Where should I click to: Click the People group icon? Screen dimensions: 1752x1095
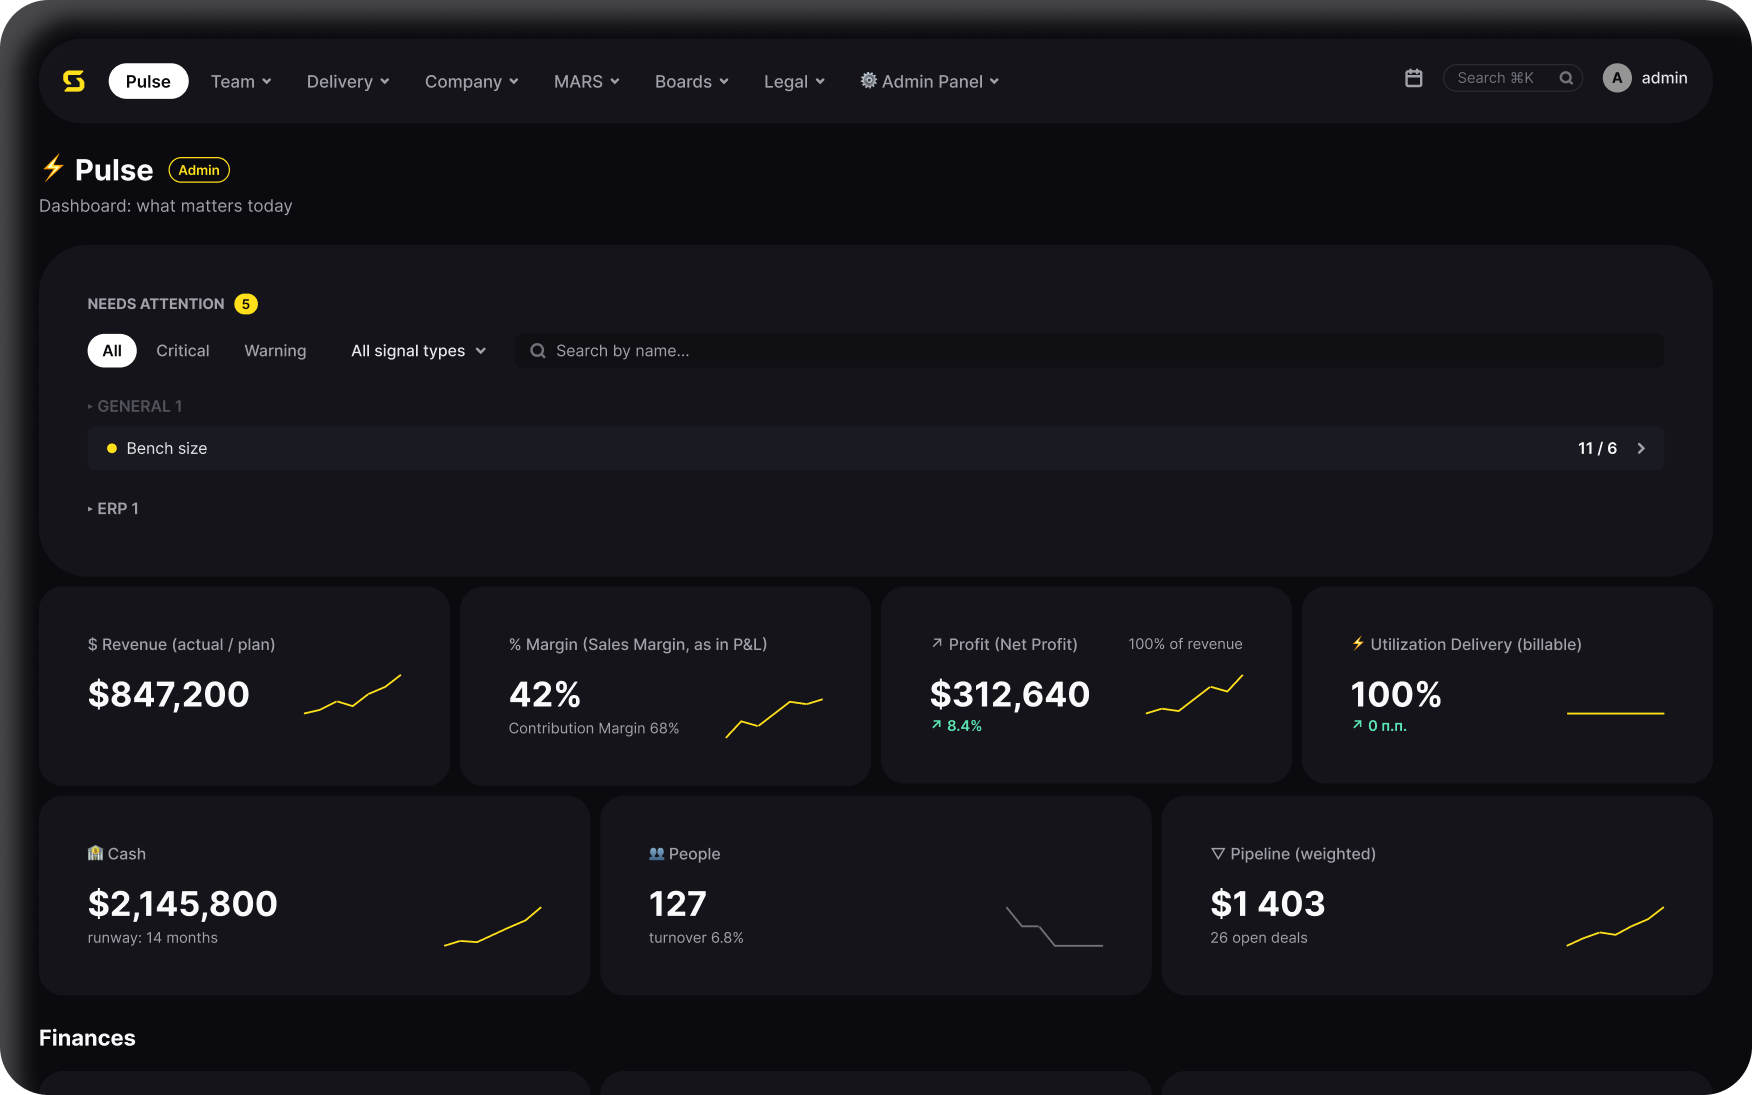coord(656,853)
